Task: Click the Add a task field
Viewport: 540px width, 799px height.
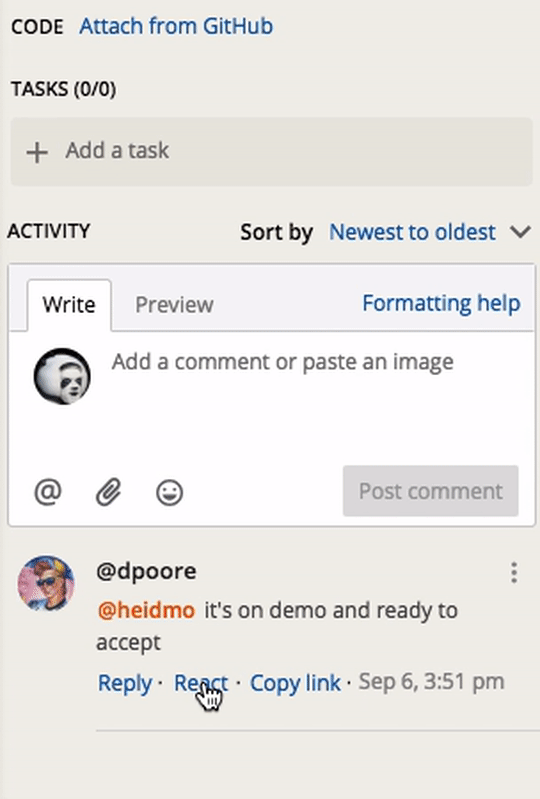Action: tap(272, 151)
